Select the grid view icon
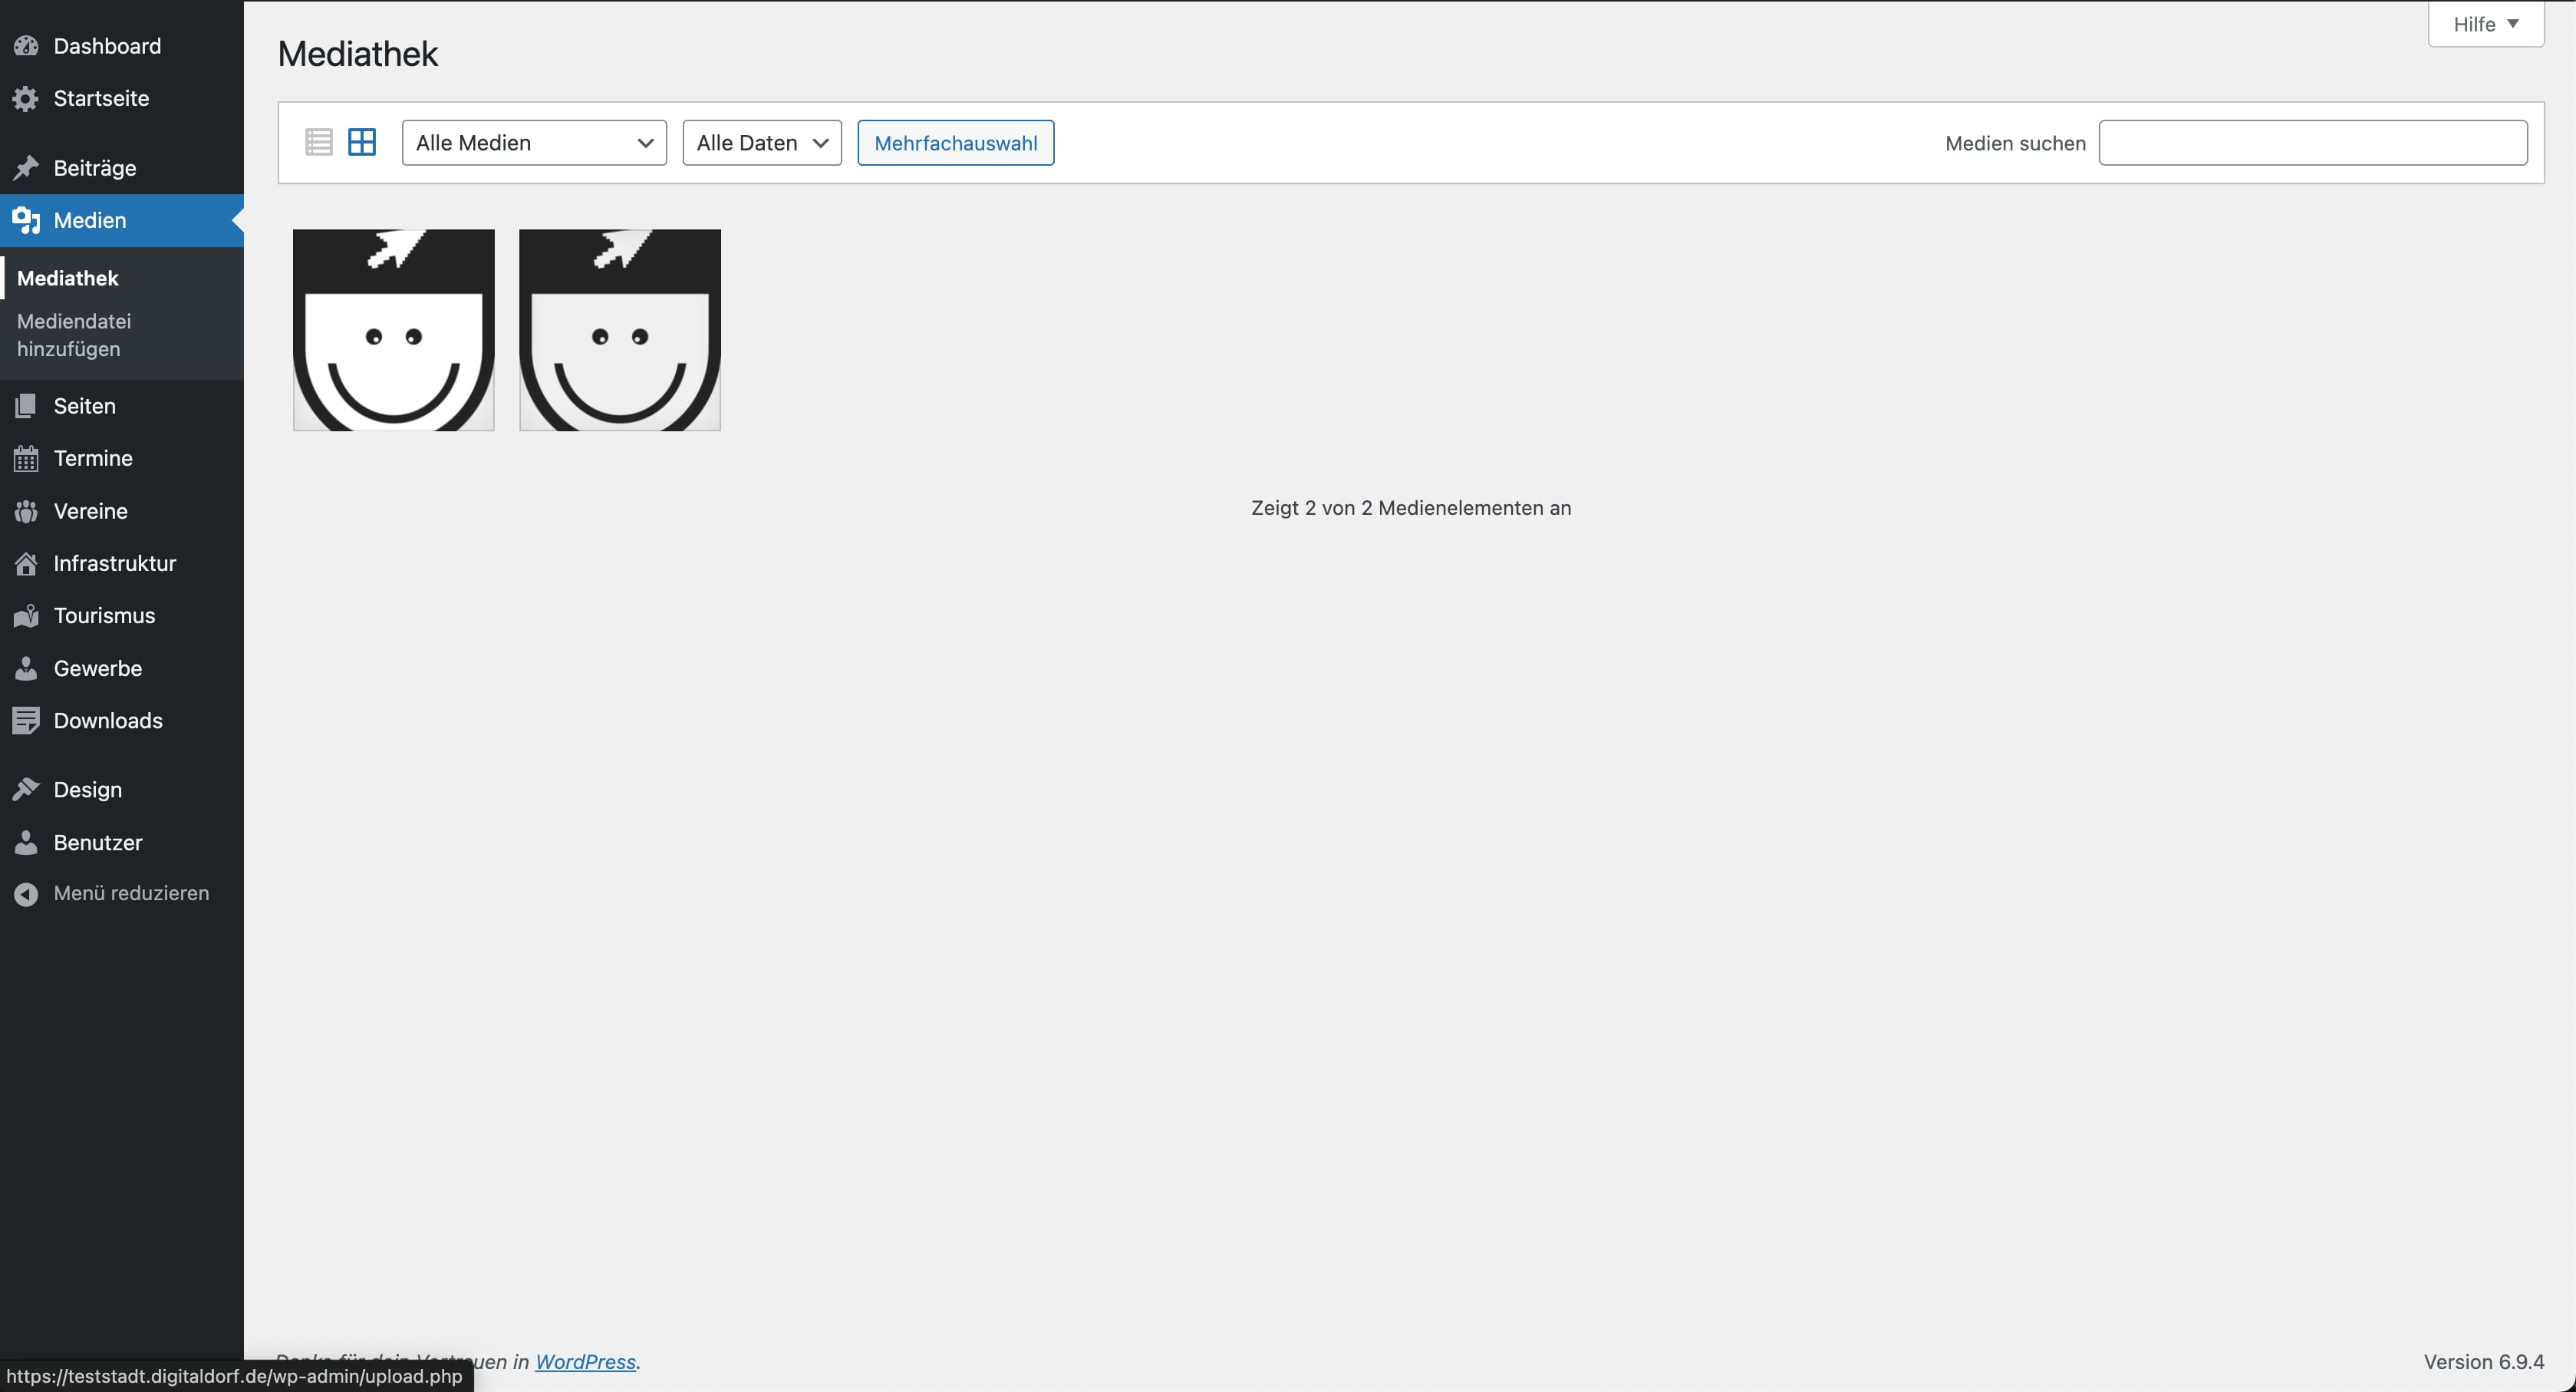The height and width of the screenshot is (1392, 2576). (362, 142)
